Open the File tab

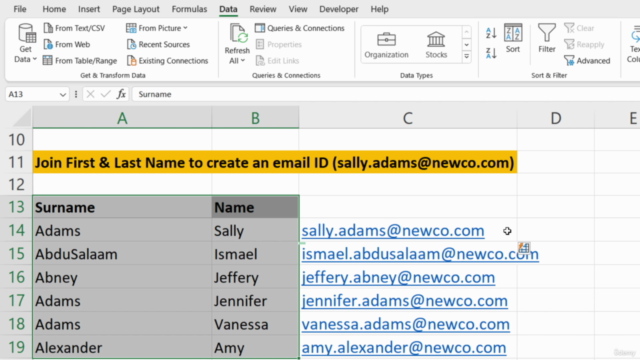20,9
